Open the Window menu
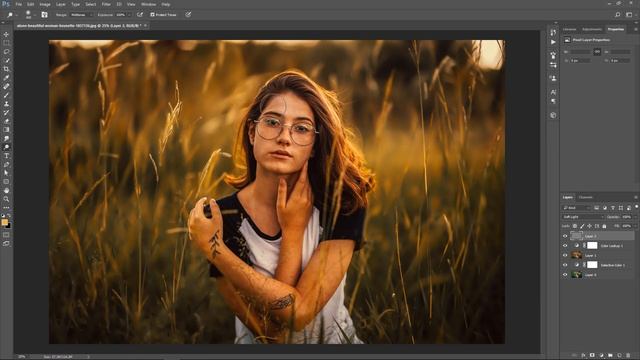Viewport: 640px width, 360px height. [148, 4]
